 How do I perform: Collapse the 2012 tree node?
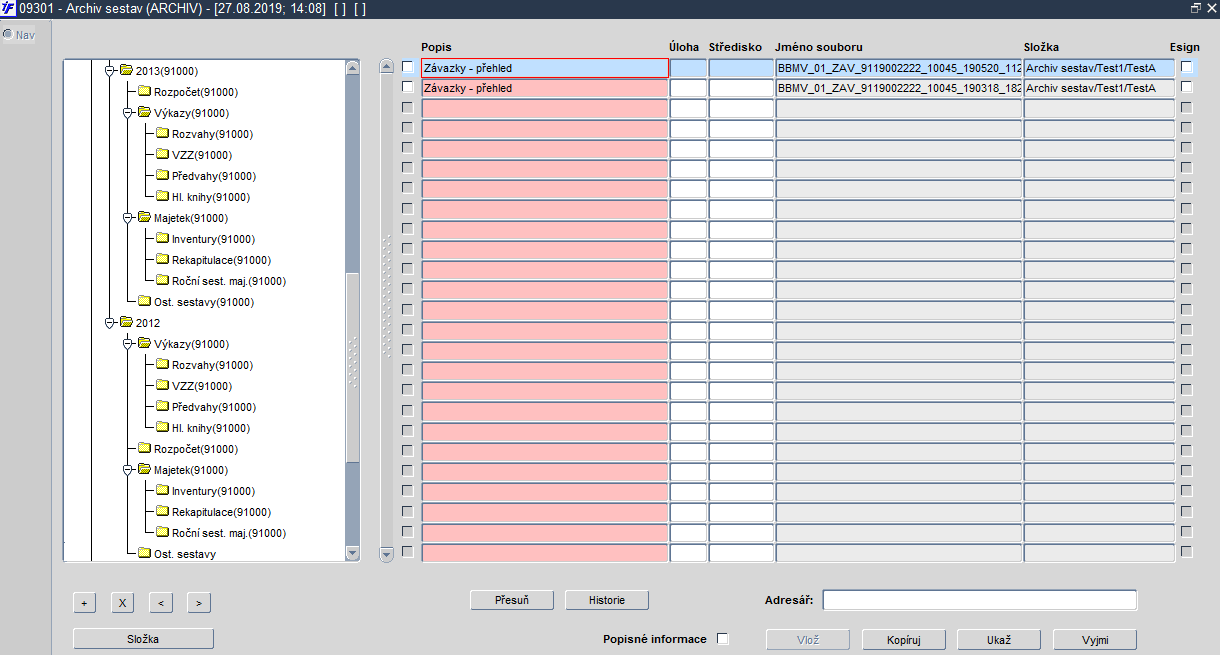point(110,322)
